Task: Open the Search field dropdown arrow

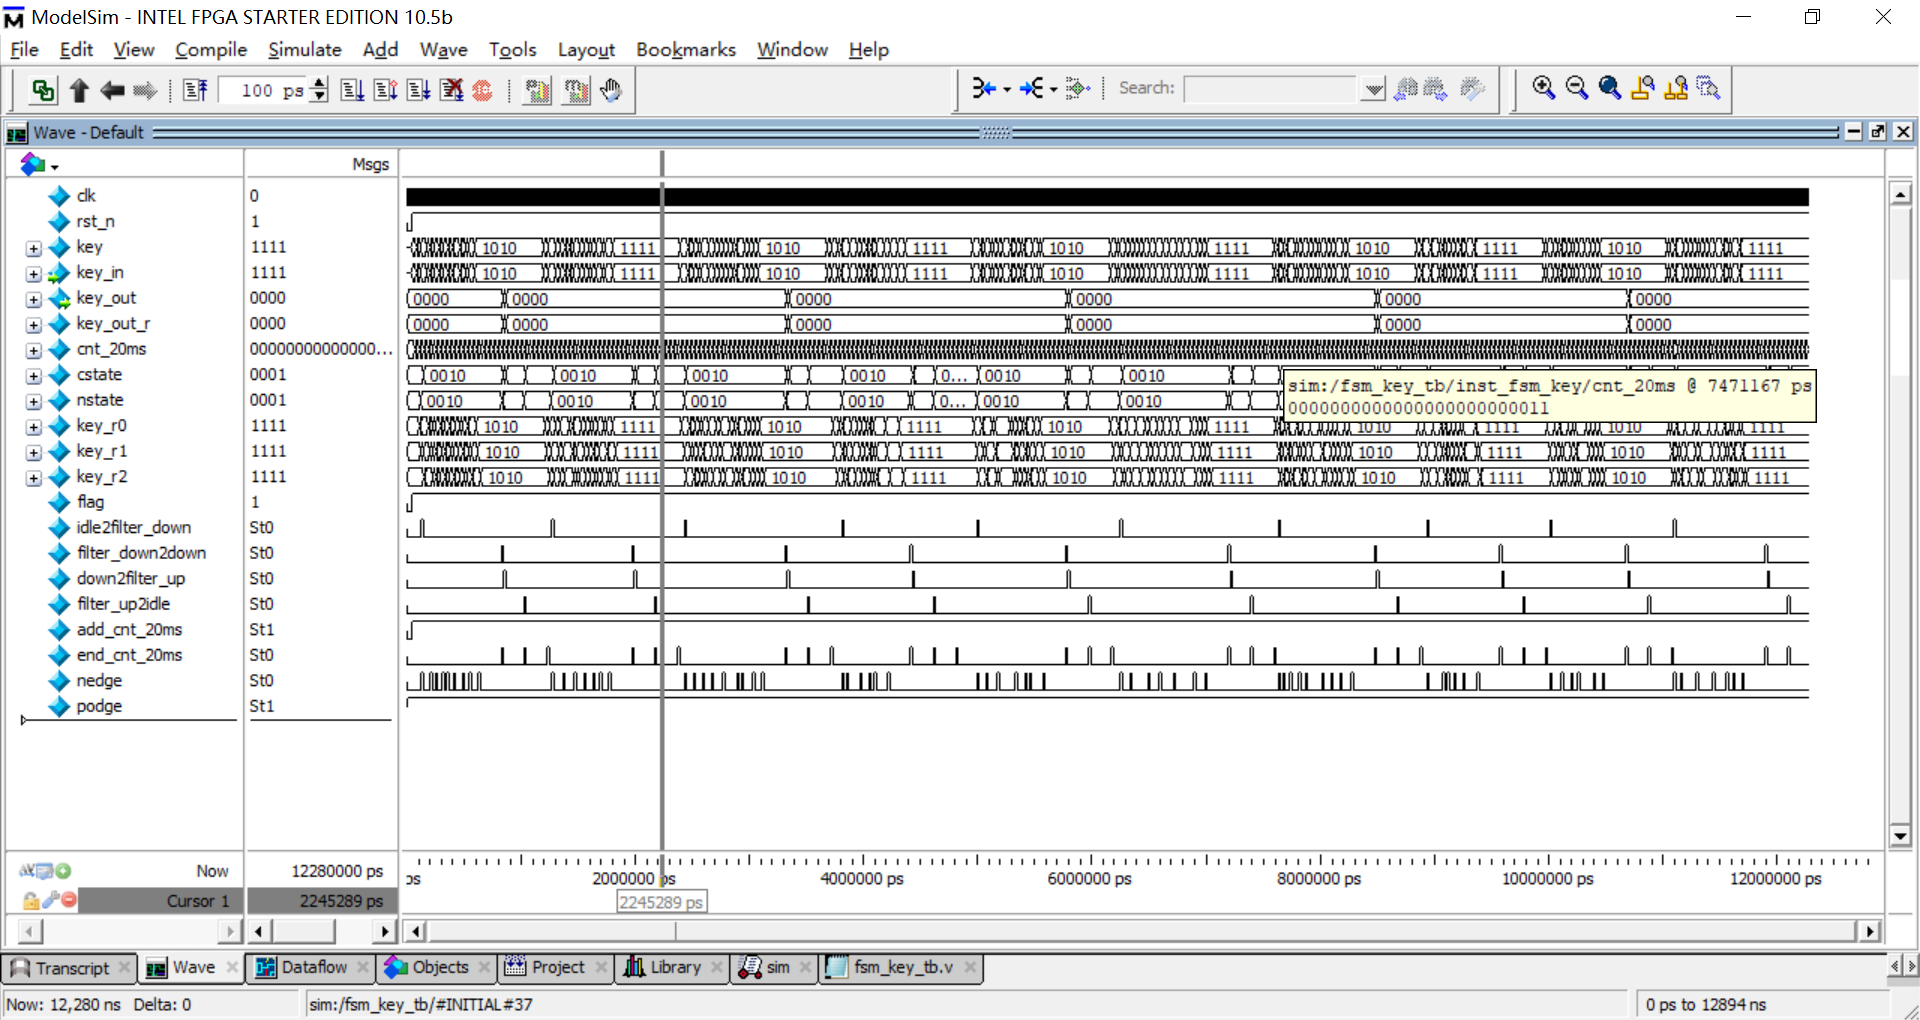Action: click(1374, 89)
